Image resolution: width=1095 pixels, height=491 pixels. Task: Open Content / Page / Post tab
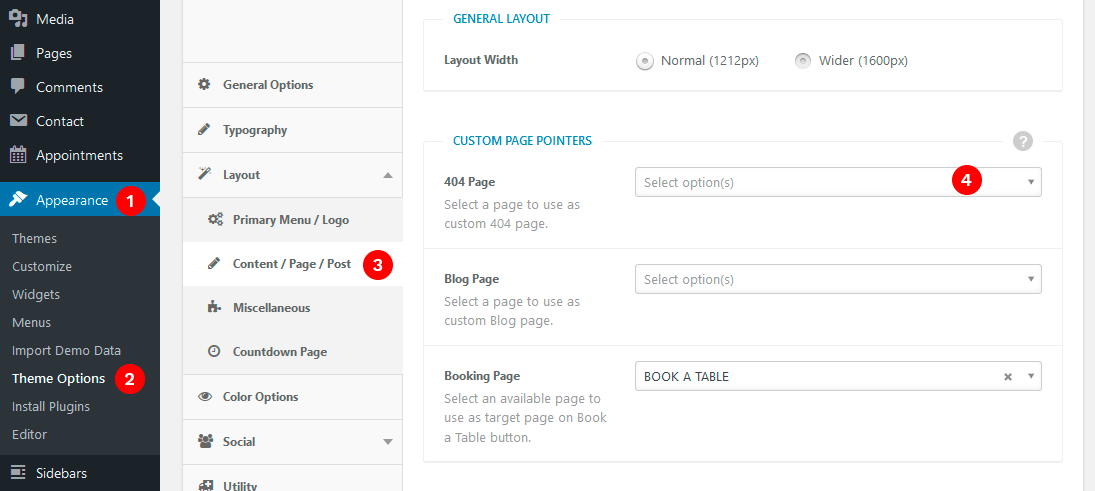pyautogui.click(x=291, y=264)
